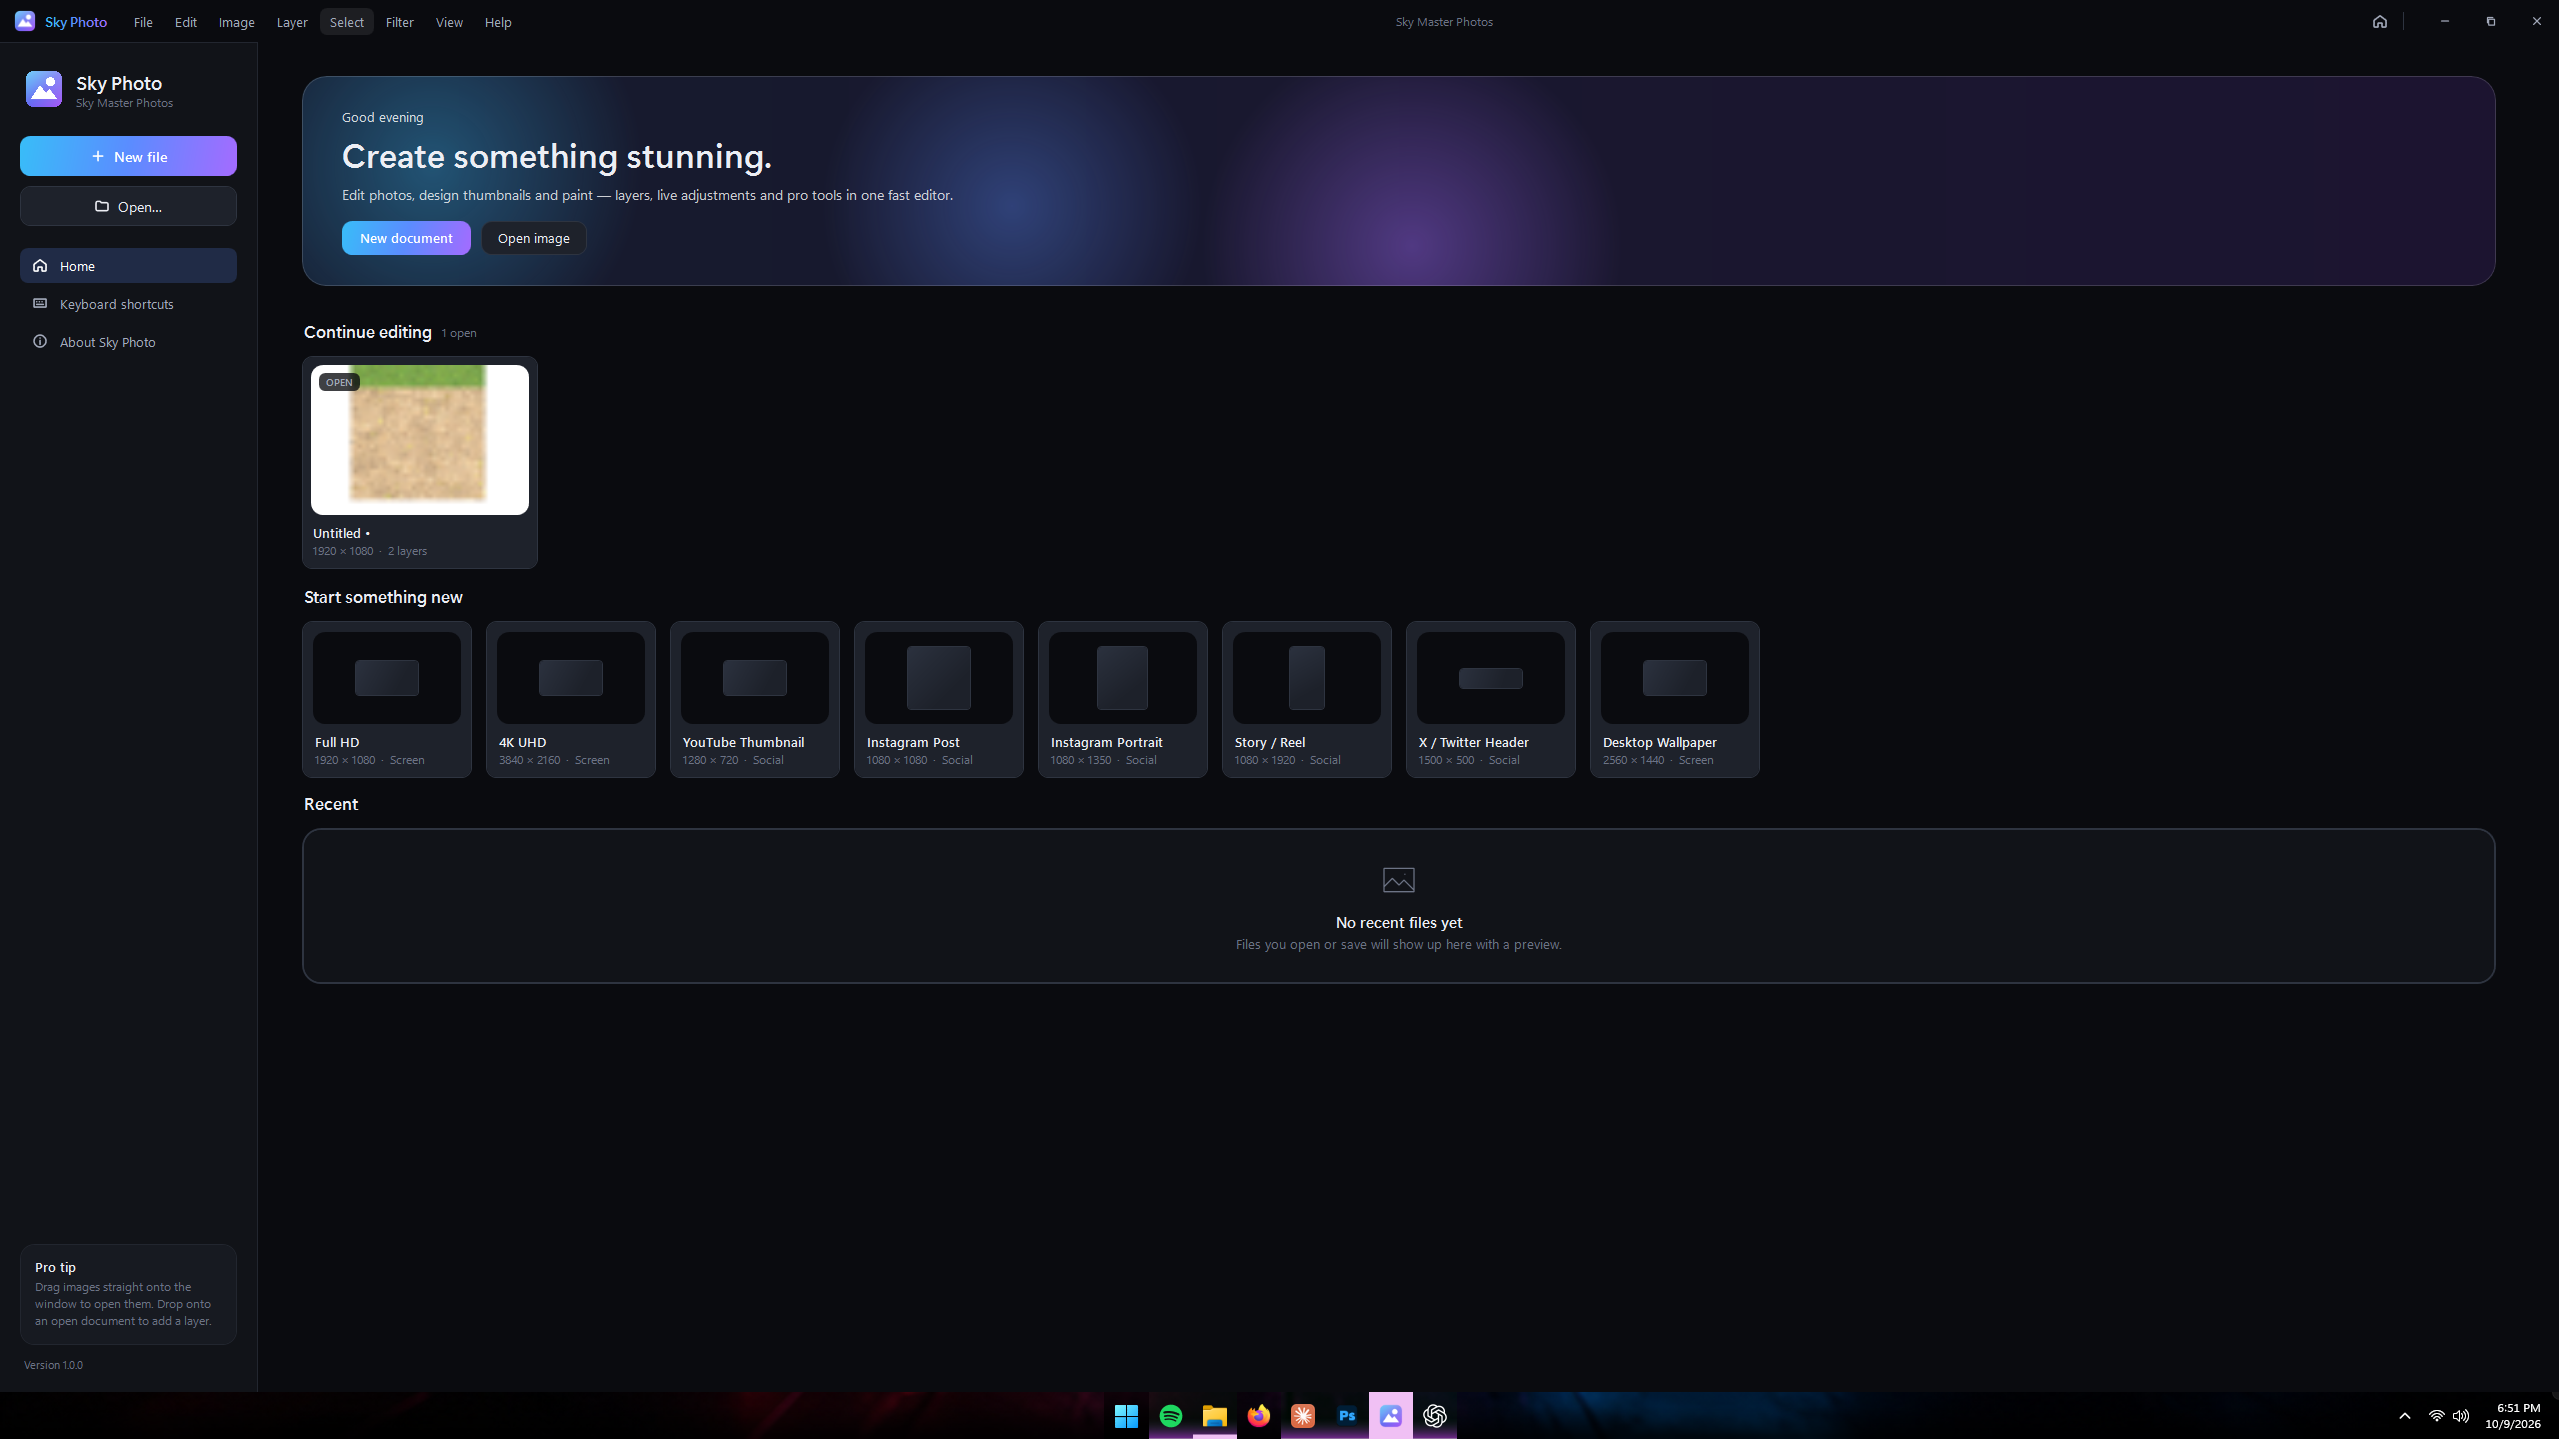Click the orange starburst taskbar app icon

(1302, 1415)
